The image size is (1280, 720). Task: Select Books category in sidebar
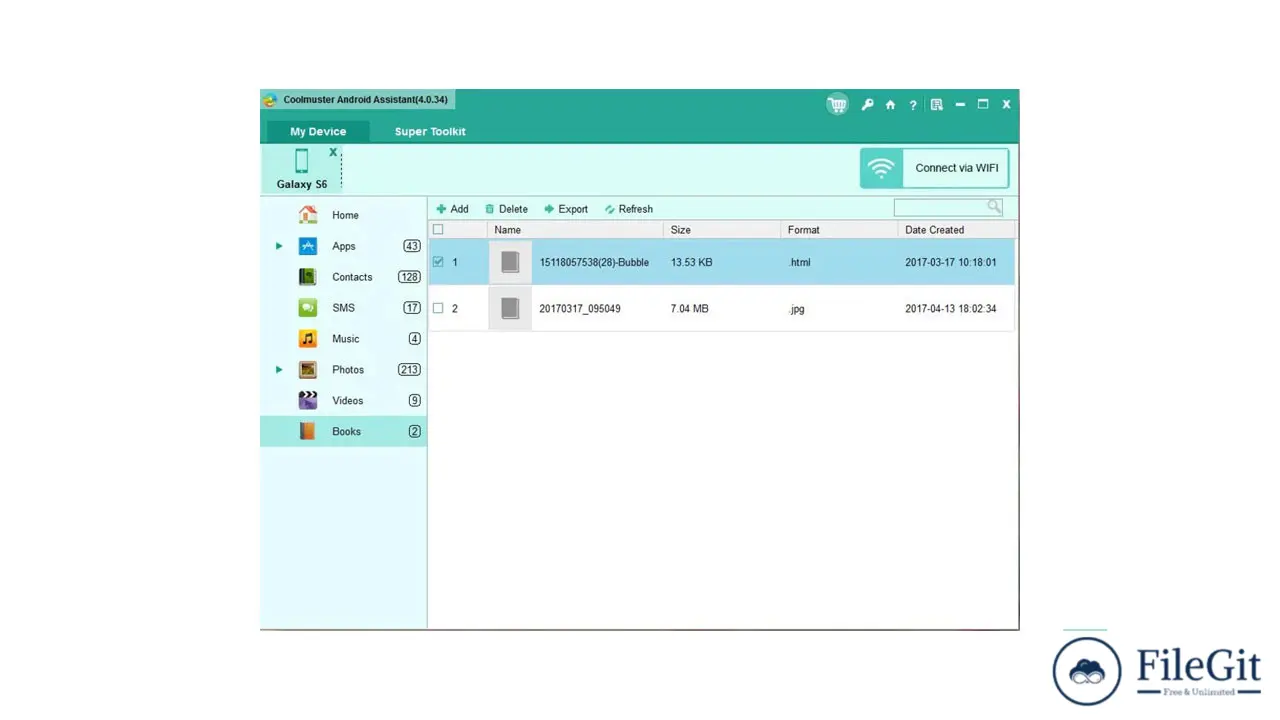tap(344, 431)
